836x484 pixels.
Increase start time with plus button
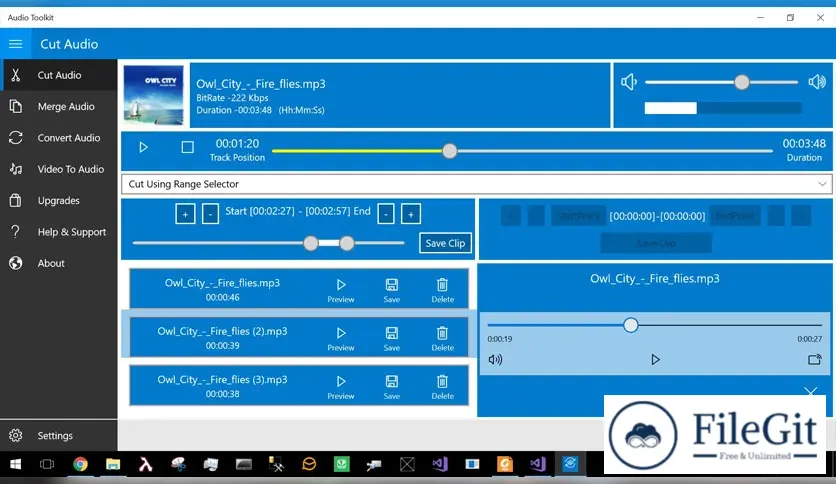[x=185, y=214]
